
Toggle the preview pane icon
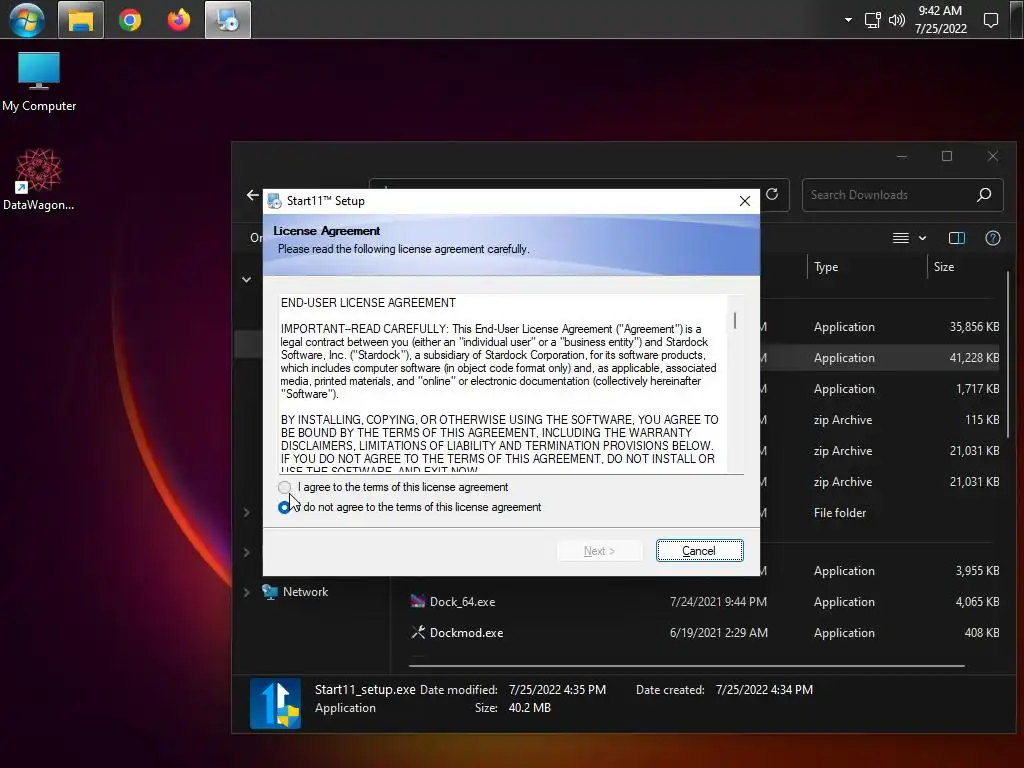(957, 238)
